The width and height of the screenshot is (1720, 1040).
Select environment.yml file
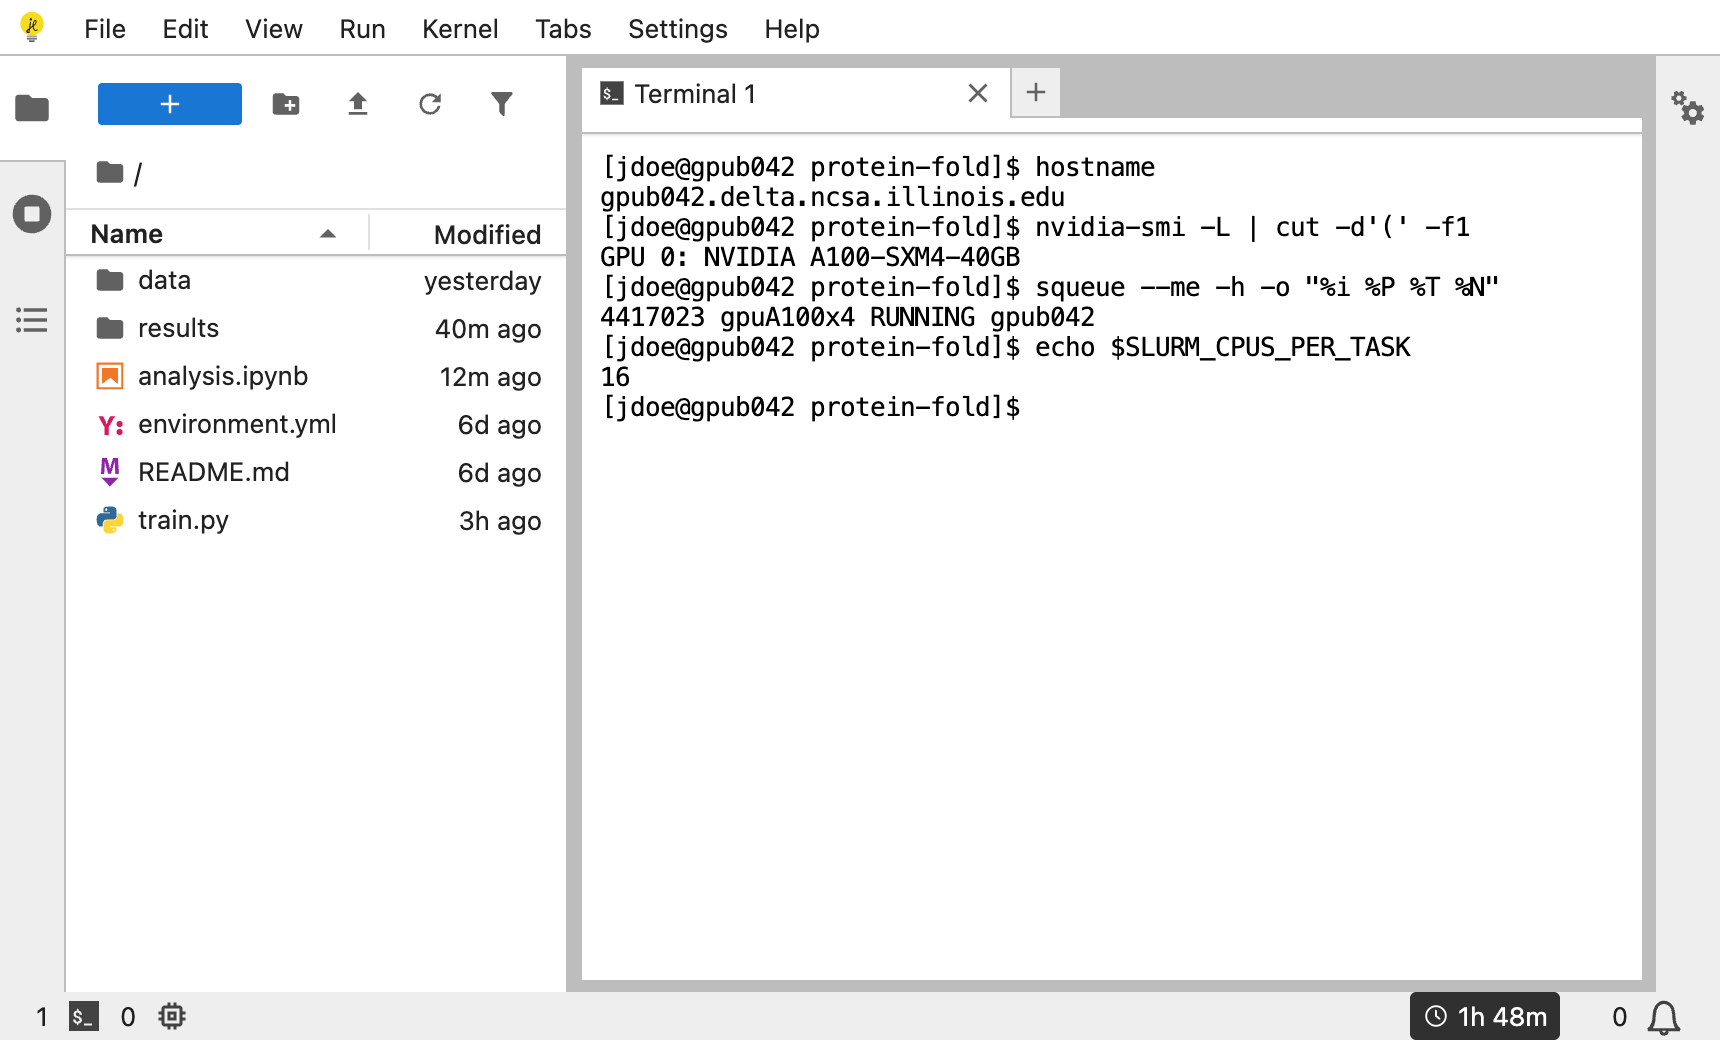[316, 425]
